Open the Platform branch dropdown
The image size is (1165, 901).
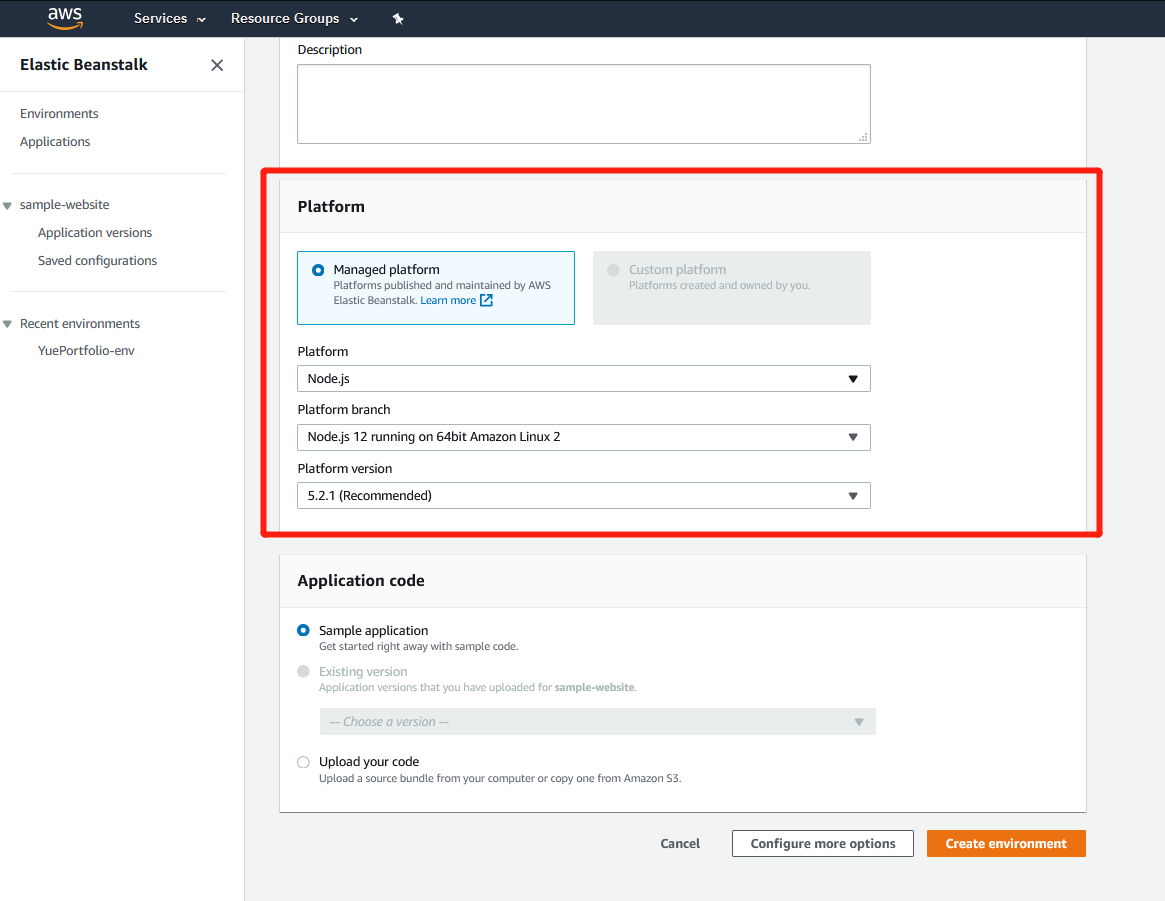point(584,438)
